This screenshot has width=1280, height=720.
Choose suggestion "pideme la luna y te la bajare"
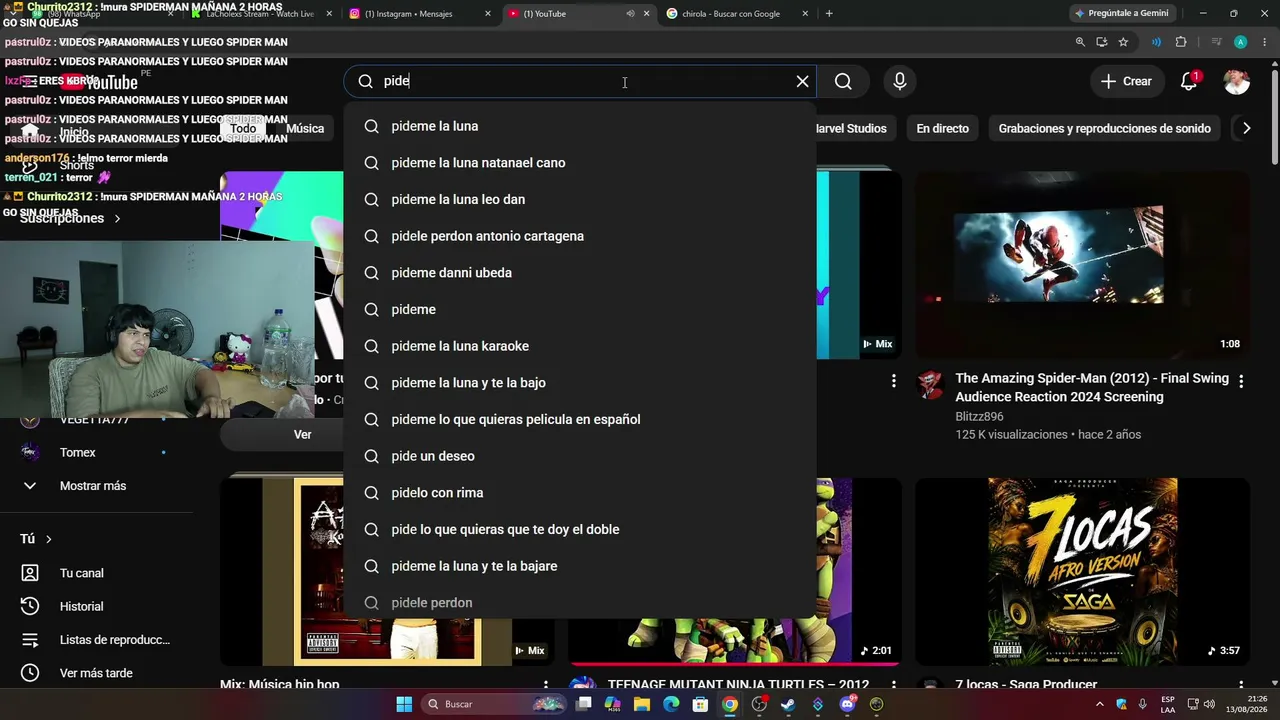tap(580, 566)
